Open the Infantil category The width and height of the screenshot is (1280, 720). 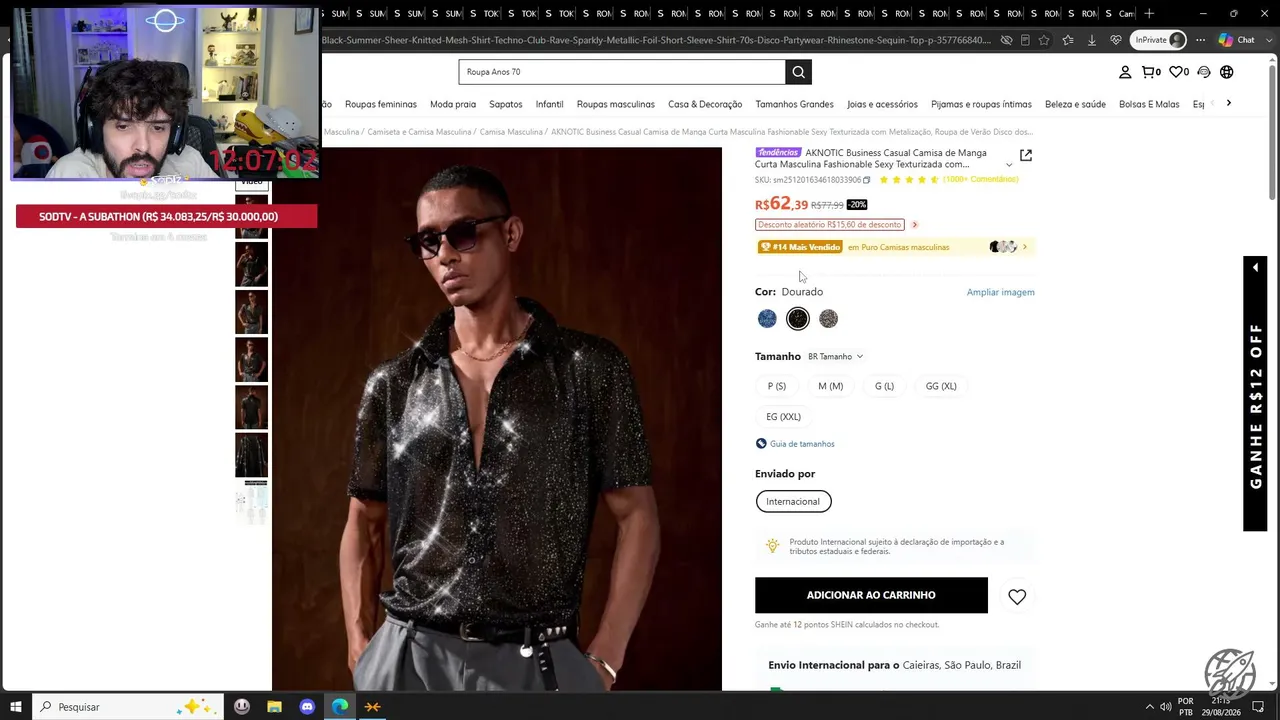[x=549, y=104]
